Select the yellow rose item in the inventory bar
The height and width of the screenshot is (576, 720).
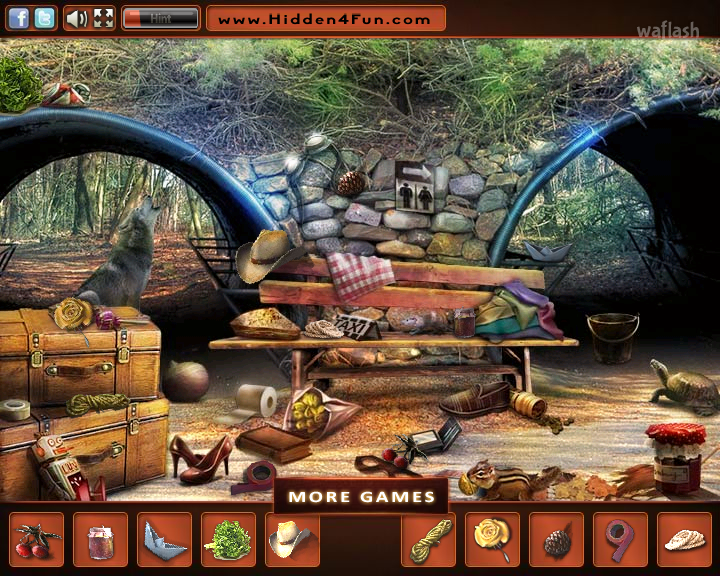(492, 539)
